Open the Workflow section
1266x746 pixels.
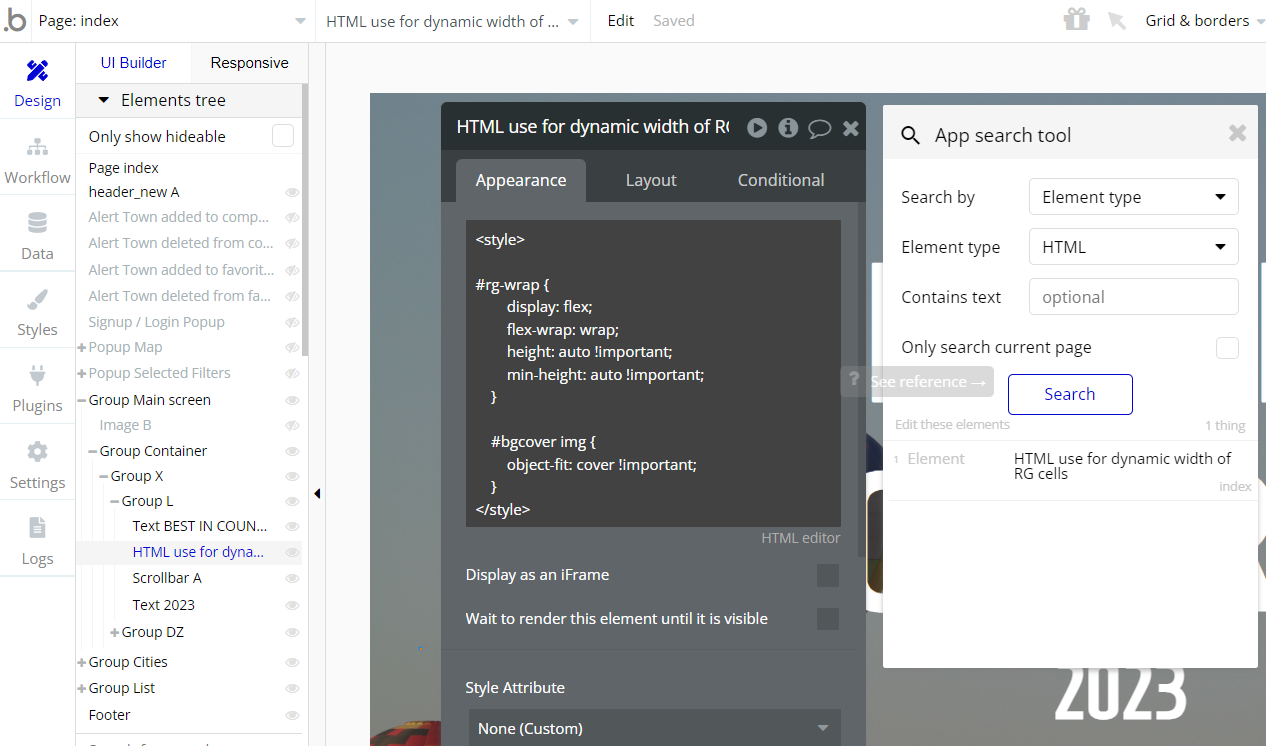(37, 160)
